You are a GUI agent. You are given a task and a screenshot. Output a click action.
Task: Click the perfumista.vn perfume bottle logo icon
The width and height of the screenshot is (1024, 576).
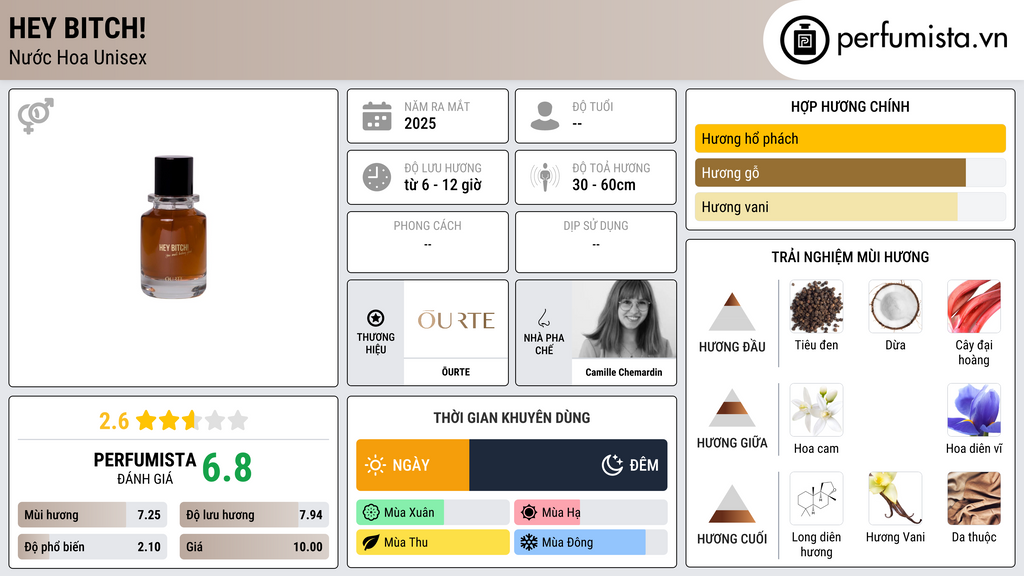(804, 40)
